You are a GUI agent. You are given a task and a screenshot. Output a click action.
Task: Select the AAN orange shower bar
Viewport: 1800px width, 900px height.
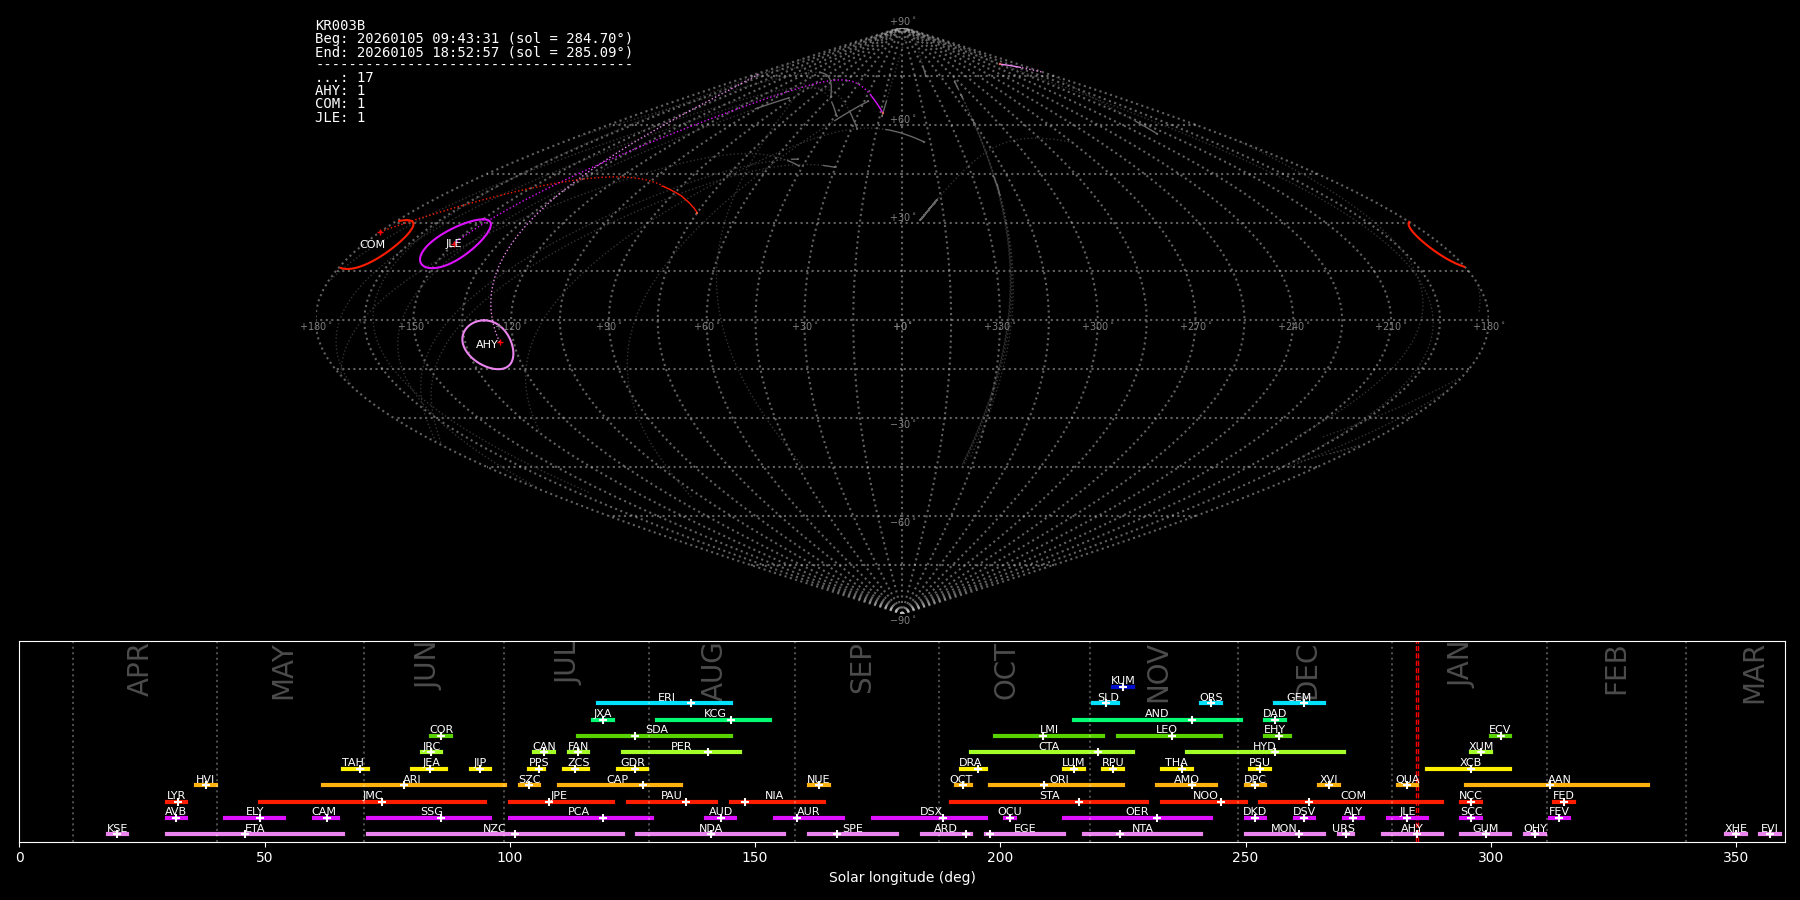point(1556,785)
